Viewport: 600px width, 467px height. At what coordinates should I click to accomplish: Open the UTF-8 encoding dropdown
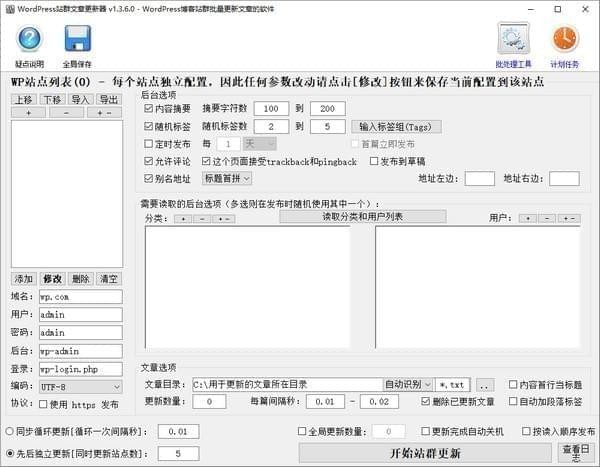pos(81,387)
